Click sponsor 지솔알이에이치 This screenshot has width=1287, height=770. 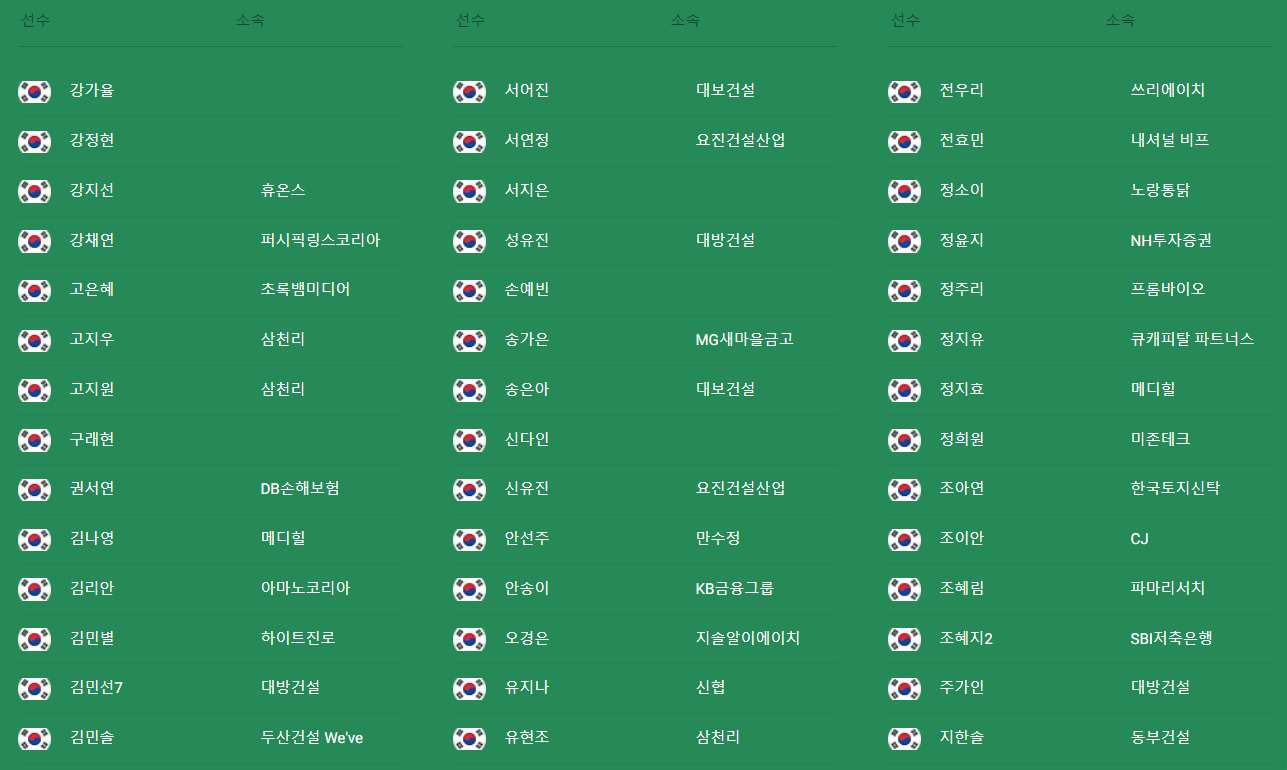pyautogui.click(x=748, y=638)
